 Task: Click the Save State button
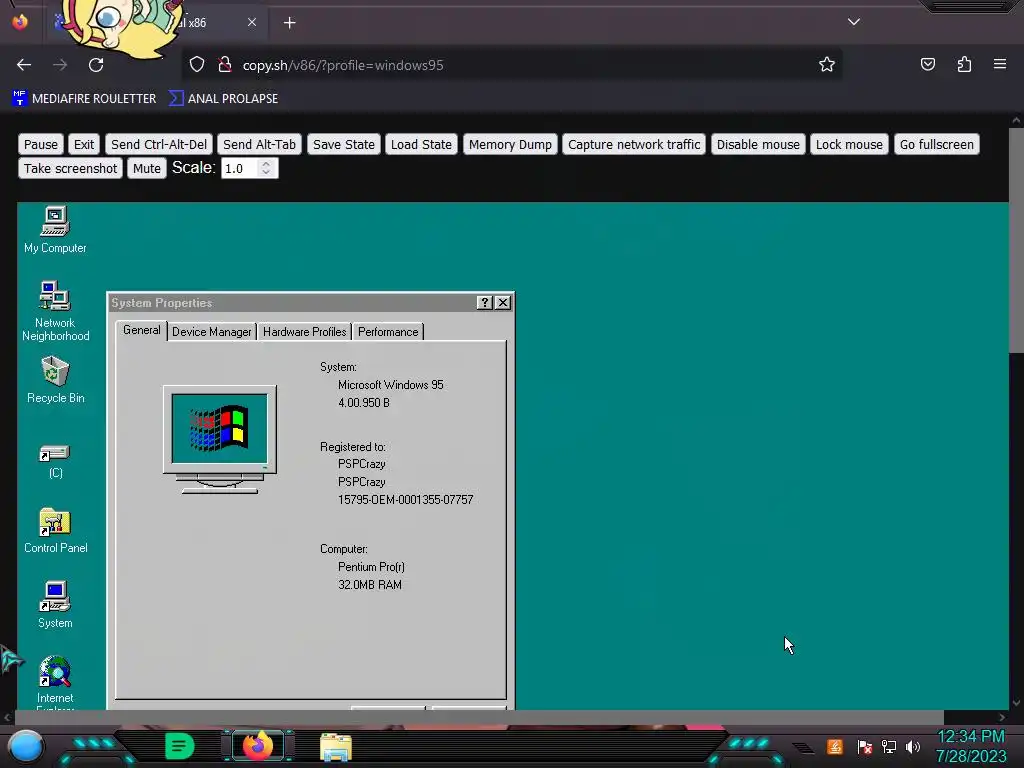[x=344, y=144]
